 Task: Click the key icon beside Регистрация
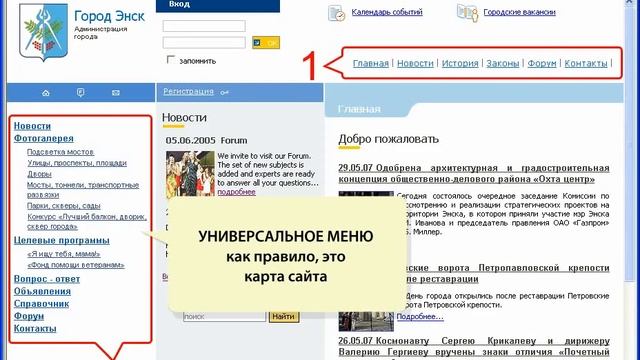(x=224, y=93)
